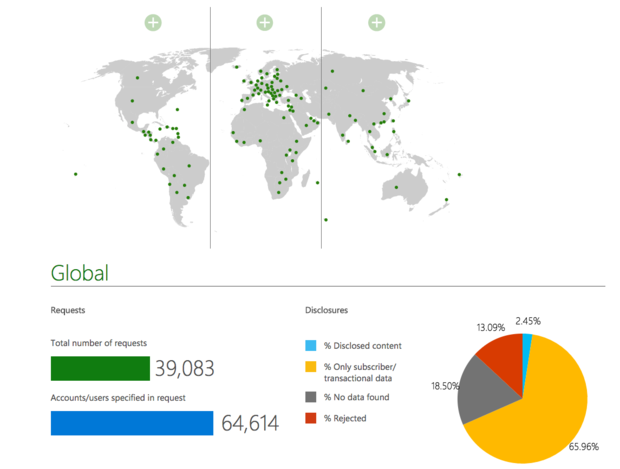Click the blue 2.45% pie slice
The width and height of the screenshot is (620, 469).
tap(527, 348)
